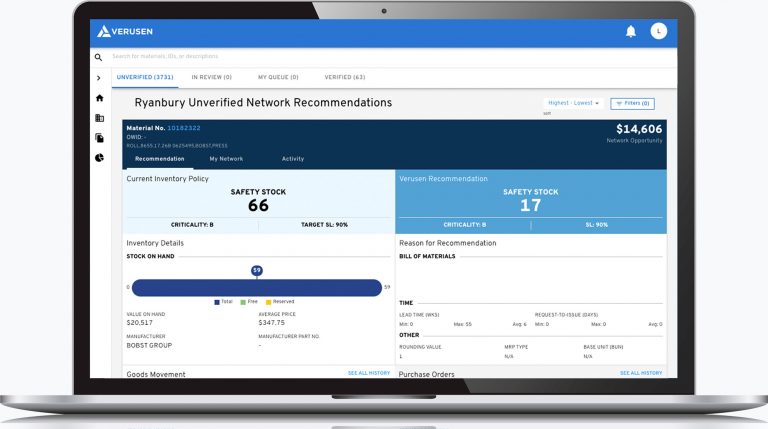The width and height of the screenshot is (768, 429).
Task: Click the Verusen logo
Action: coord(125,31)
